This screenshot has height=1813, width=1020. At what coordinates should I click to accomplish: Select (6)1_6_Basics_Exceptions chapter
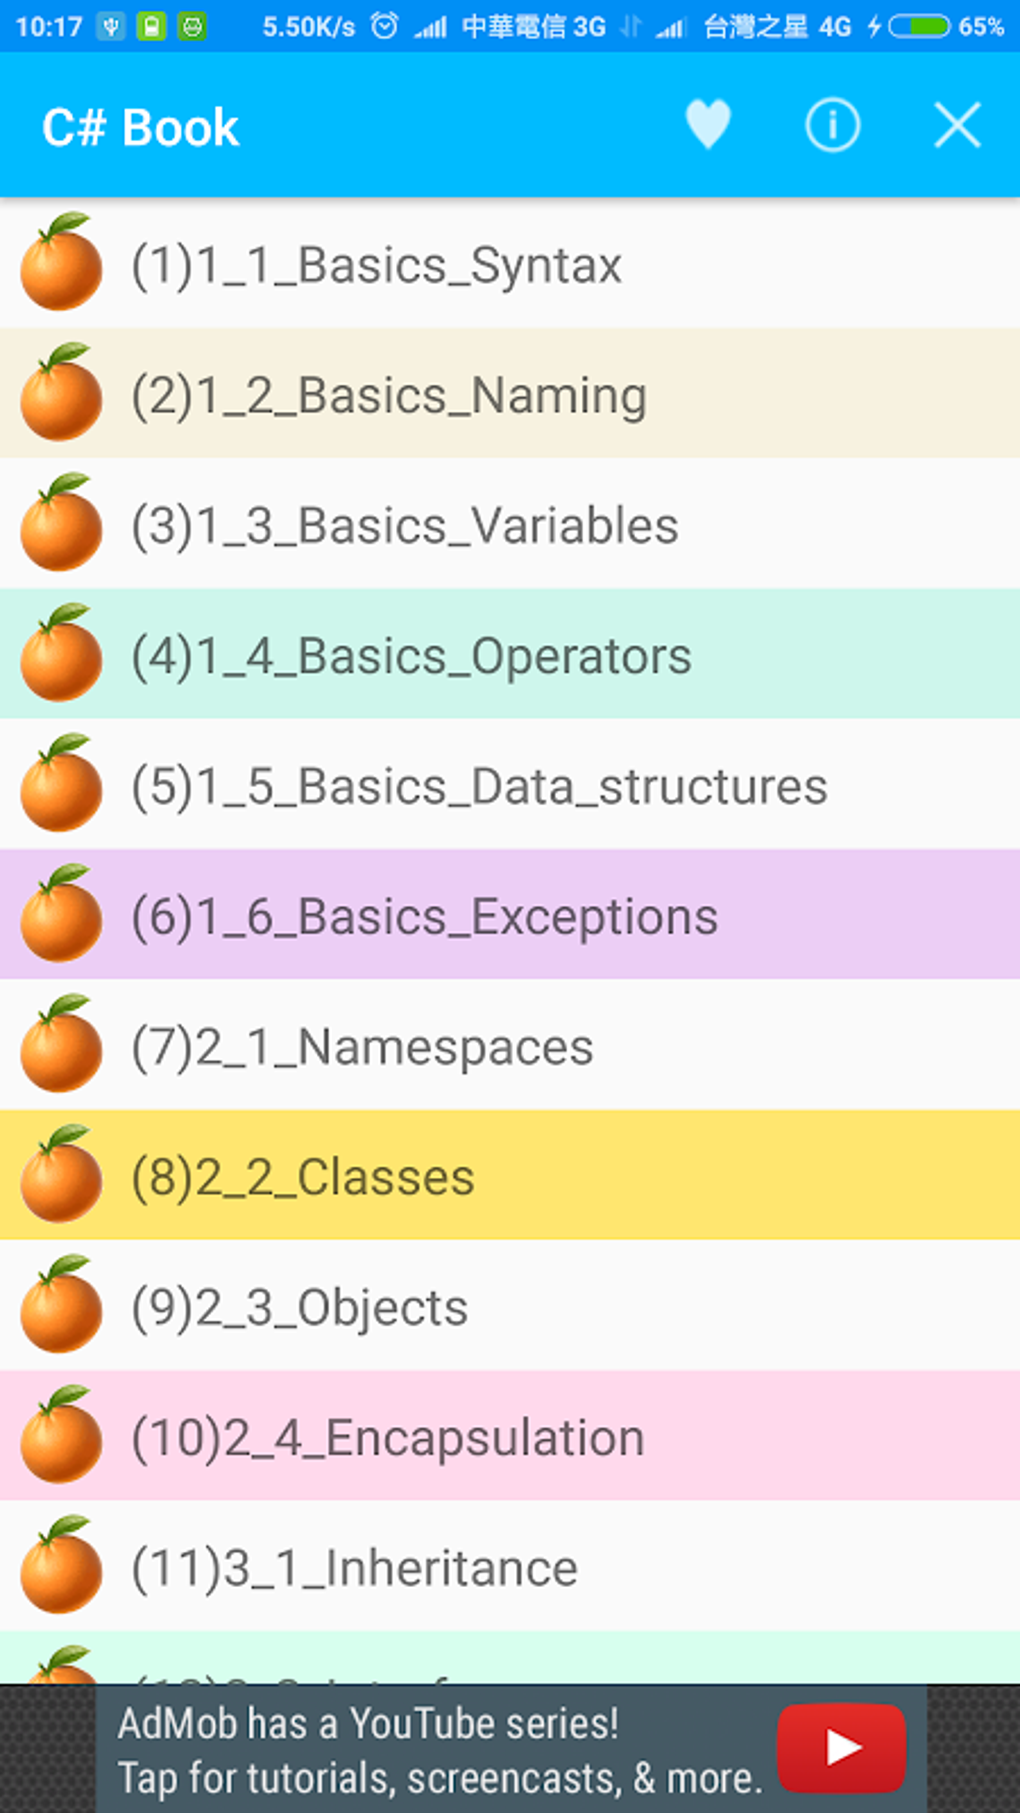[425, 917]
